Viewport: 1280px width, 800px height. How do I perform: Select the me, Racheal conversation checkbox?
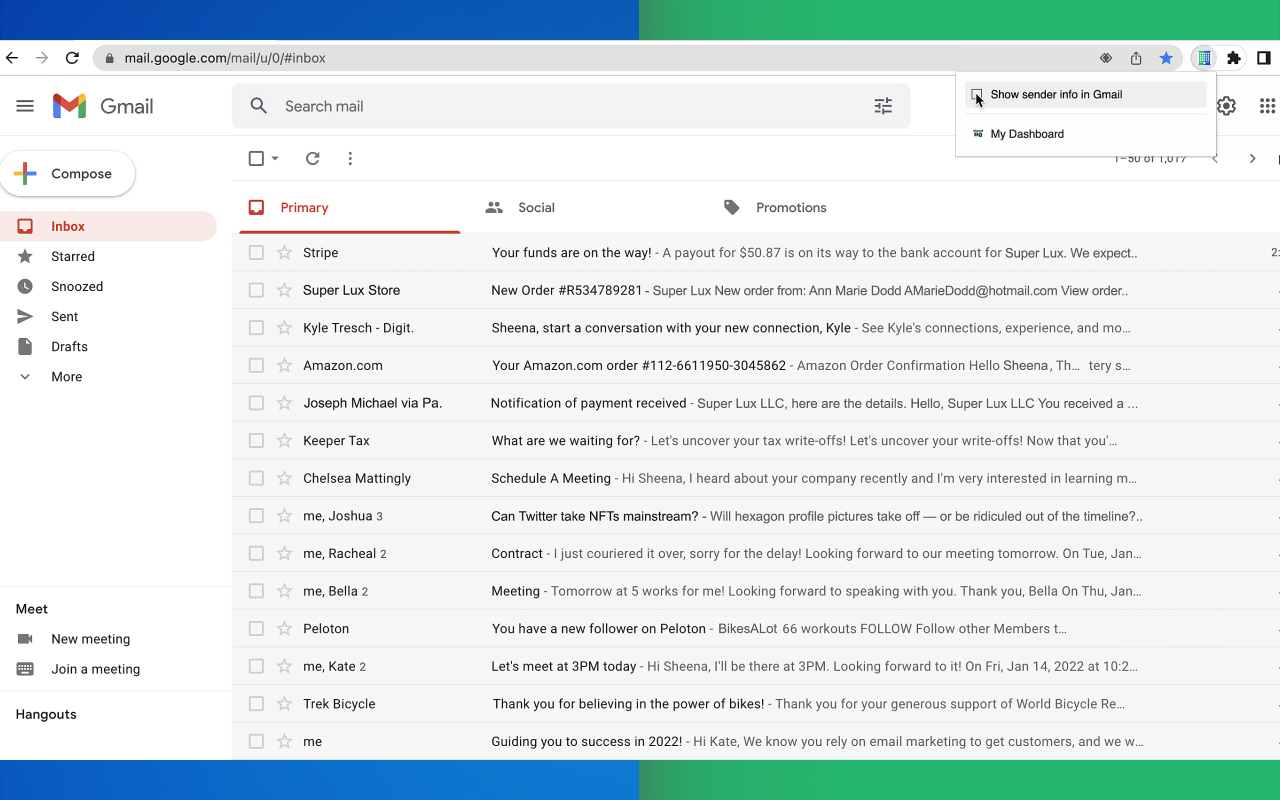pyautogui.click(x=256, y=554)
